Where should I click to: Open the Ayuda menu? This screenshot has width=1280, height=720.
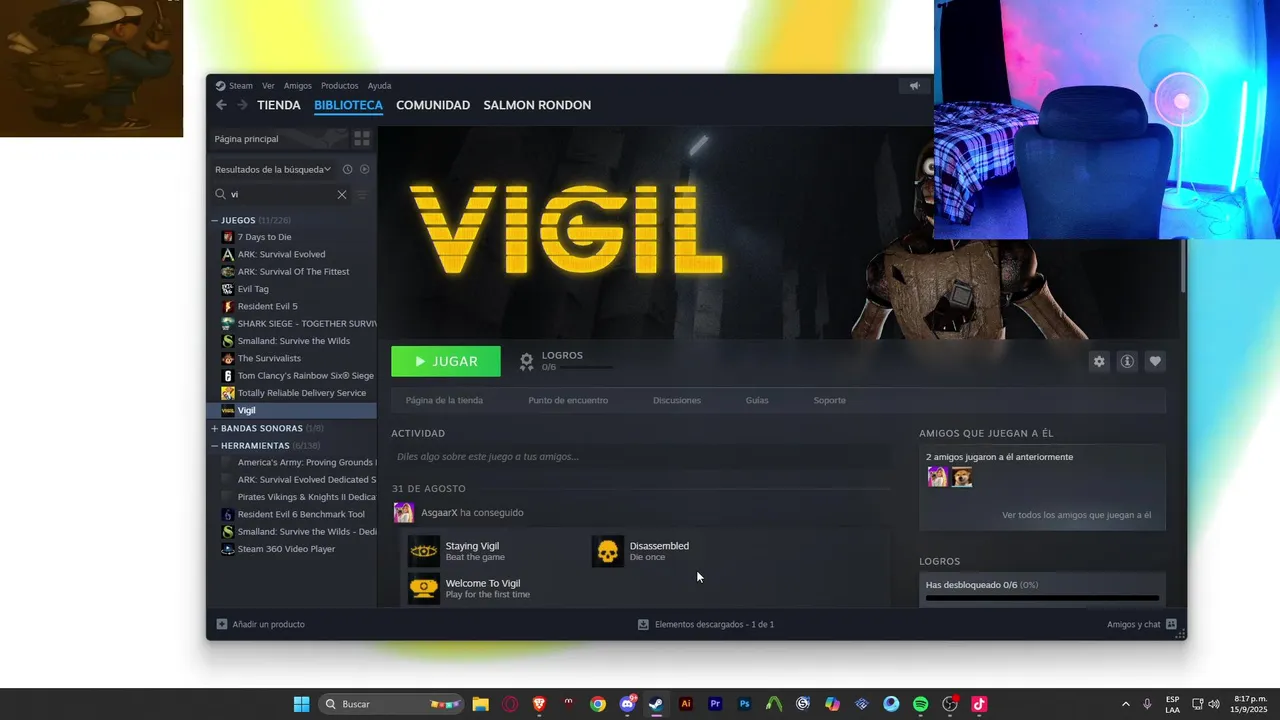click(x=379, y=86)
